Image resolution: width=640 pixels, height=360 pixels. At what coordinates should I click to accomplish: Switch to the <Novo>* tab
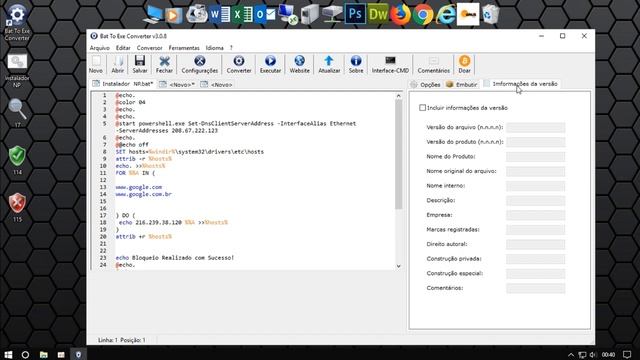[x=177, y=84]
